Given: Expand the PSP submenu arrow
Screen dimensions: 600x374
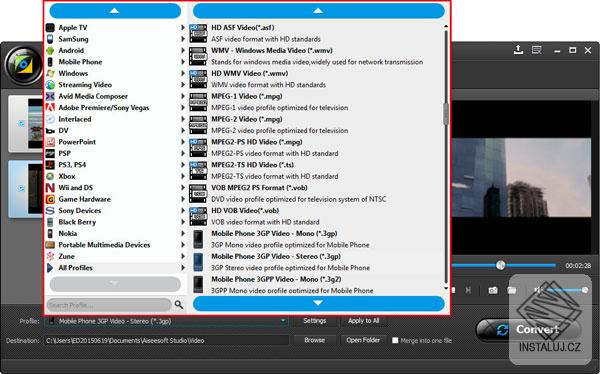Looking at the screenshot, I should click(x=183, y=154).
